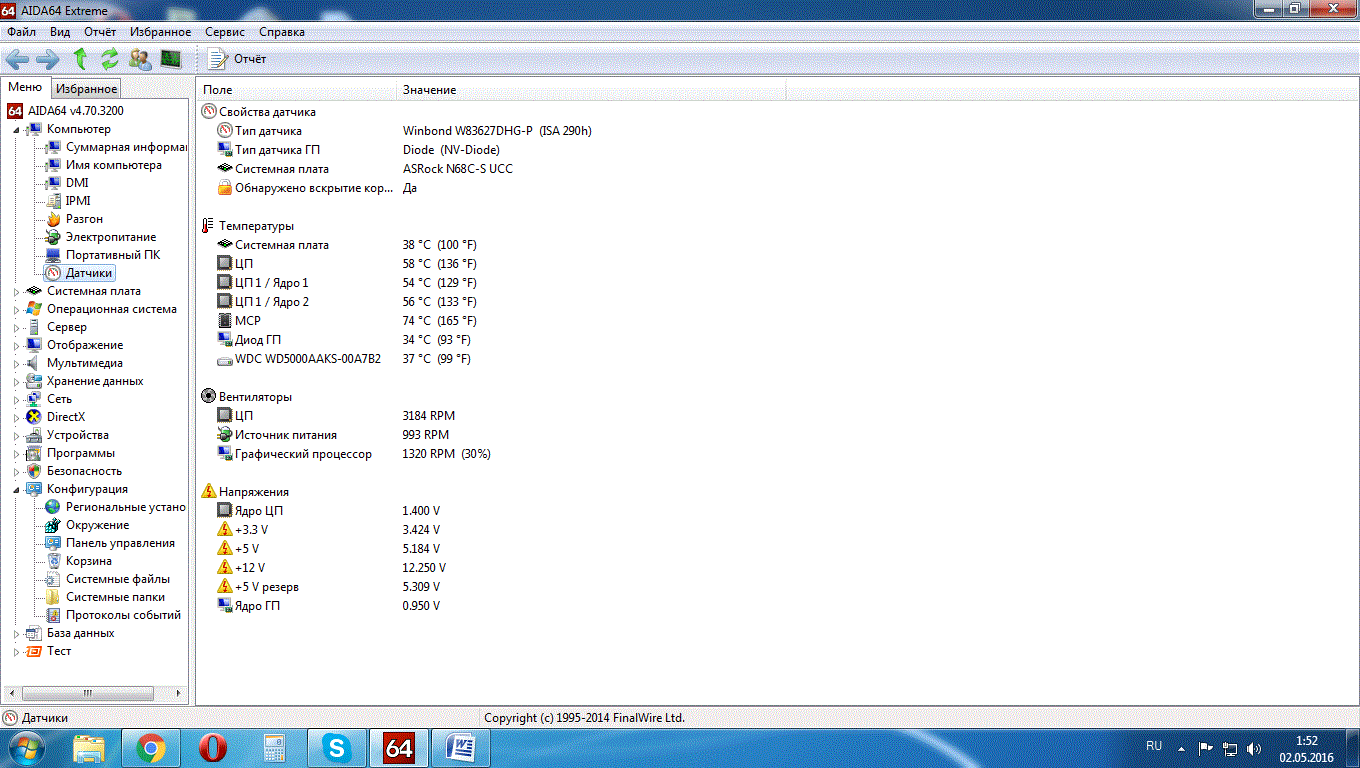Collapse the Компьютер tree node
The height and width of the screenshot is (768, 1360).
point(16,129)
